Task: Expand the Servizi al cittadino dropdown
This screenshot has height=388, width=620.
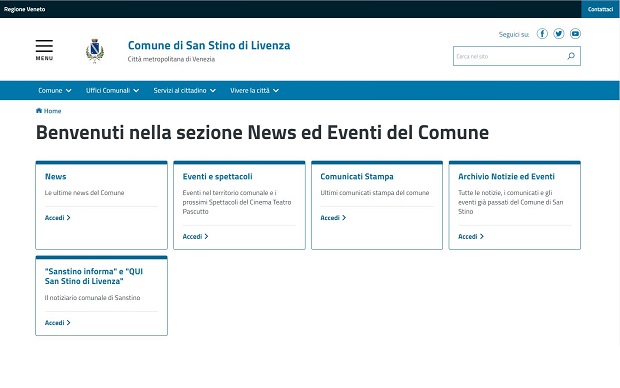Action: tap(185, 91)
